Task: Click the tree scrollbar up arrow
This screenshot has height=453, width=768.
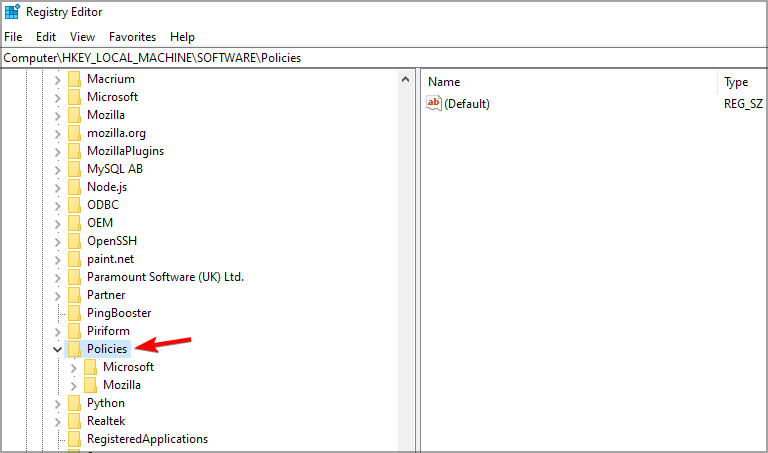Action: (x=405, y=79)
